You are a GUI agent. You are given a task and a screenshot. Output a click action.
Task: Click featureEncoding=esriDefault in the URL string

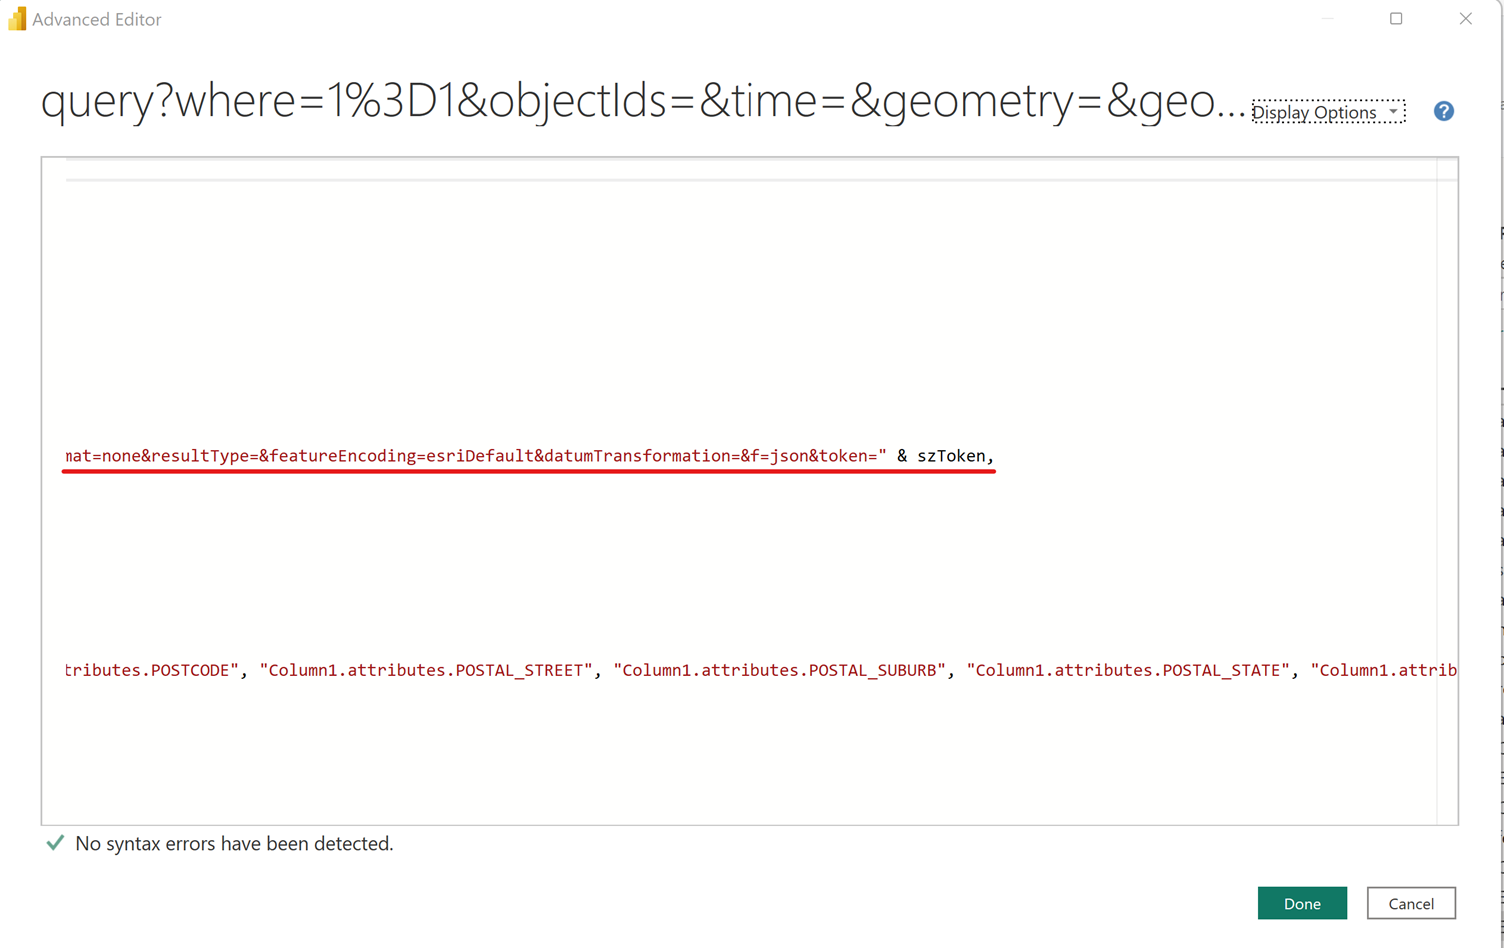(x=401, y=456)
